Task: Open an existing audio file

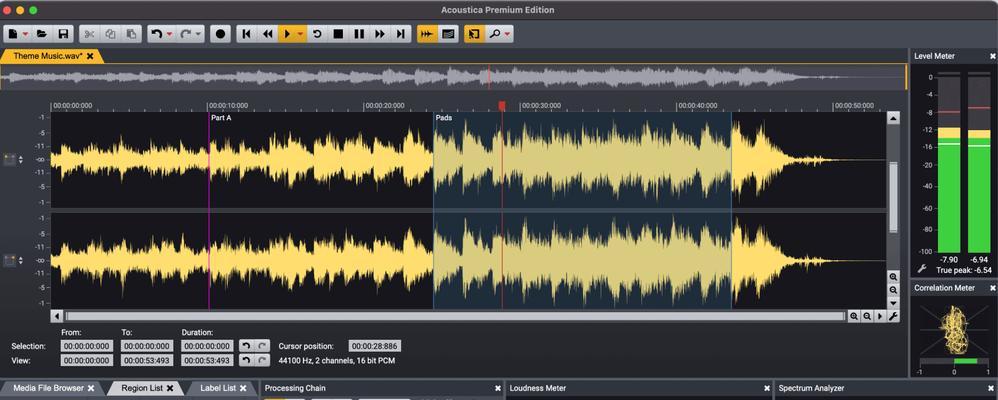Action: click(x=42, y=34)
